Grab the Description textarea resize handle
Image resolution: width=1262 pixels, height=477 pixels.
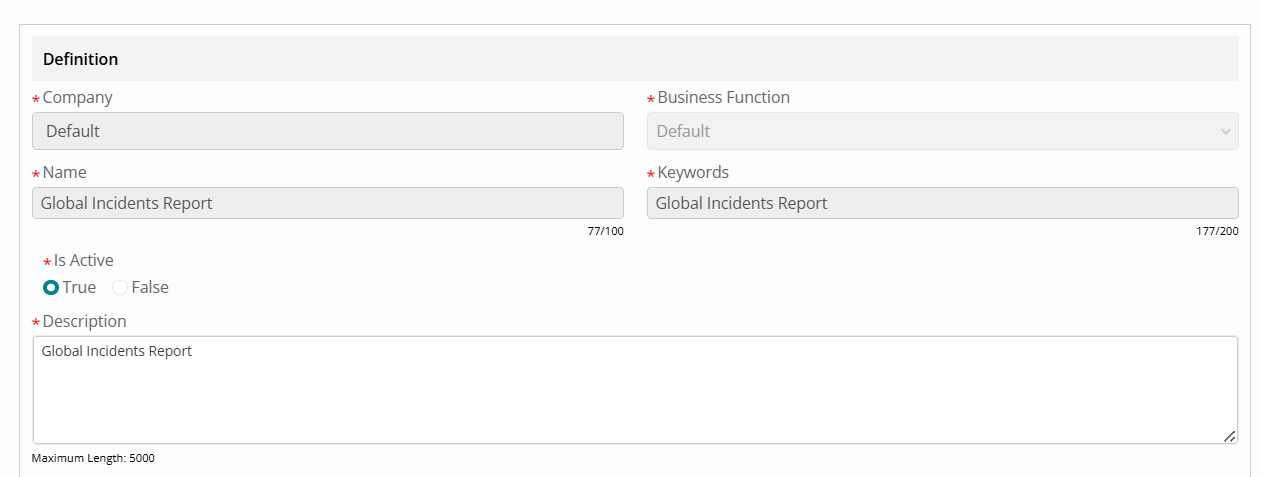click(1229, 436)
